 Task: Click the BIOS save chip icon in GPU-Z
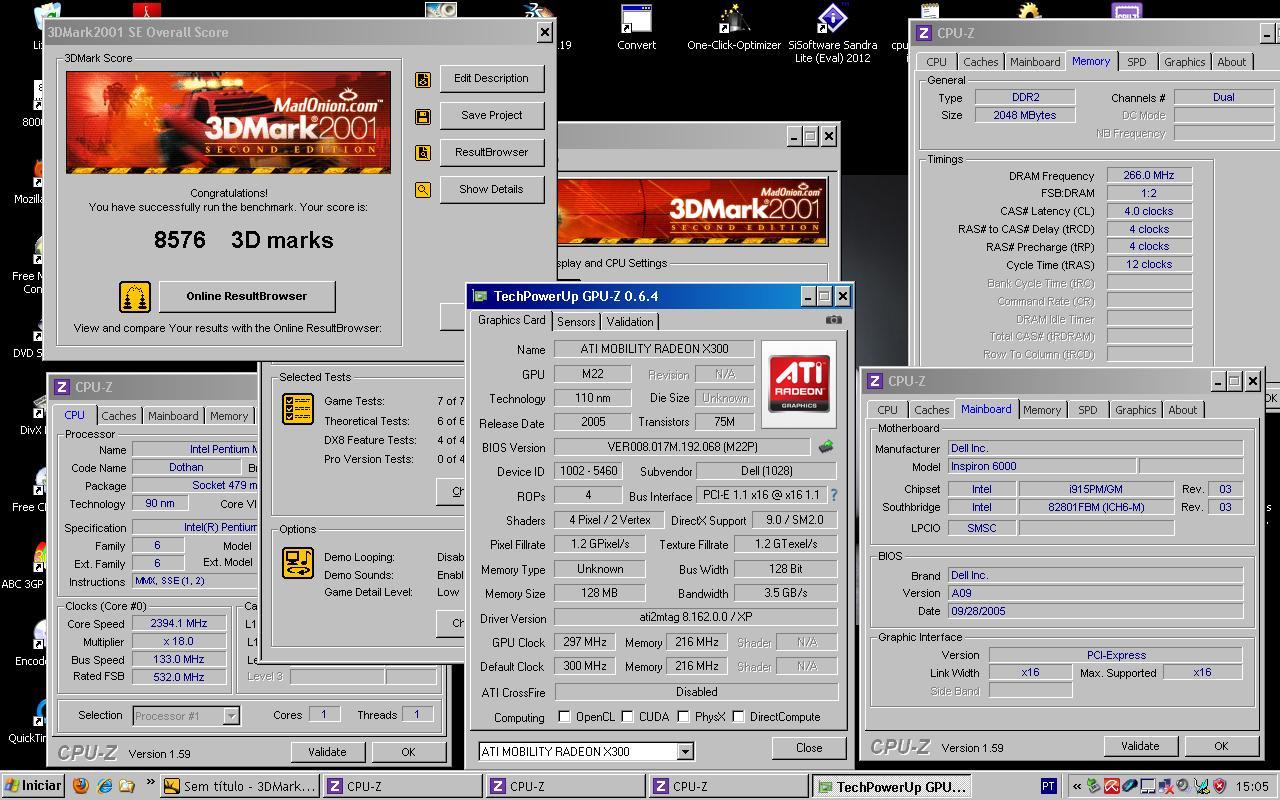pyautogui.click(x=826, y=447)
